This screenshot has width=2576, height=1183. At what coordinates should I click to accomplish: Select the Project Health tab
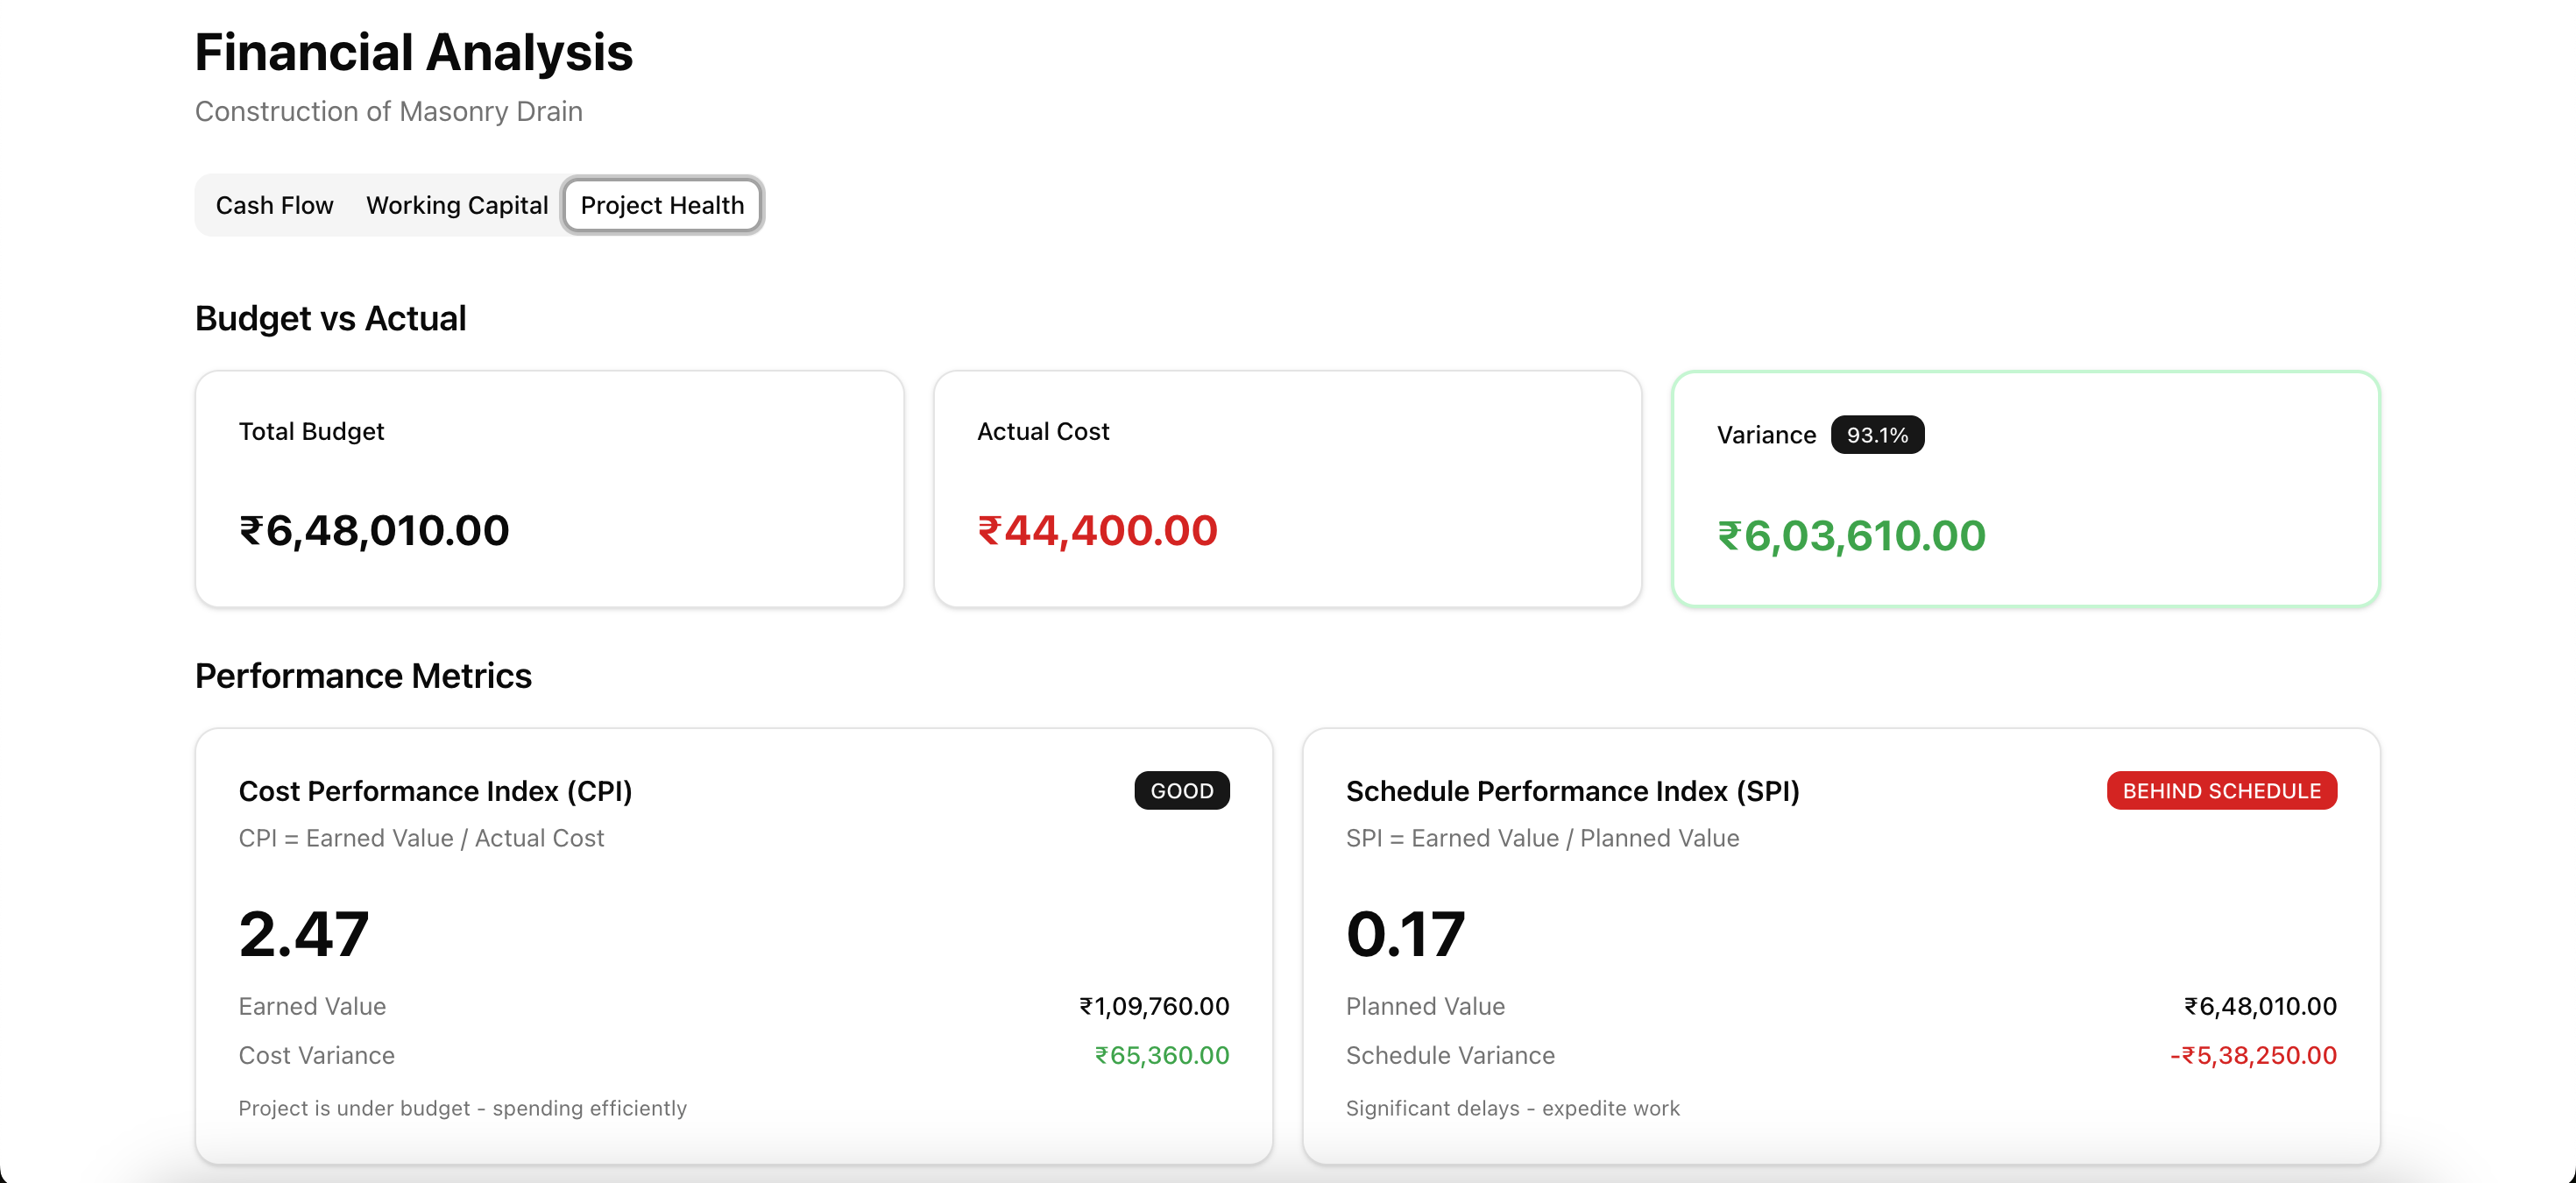point(662,205)
